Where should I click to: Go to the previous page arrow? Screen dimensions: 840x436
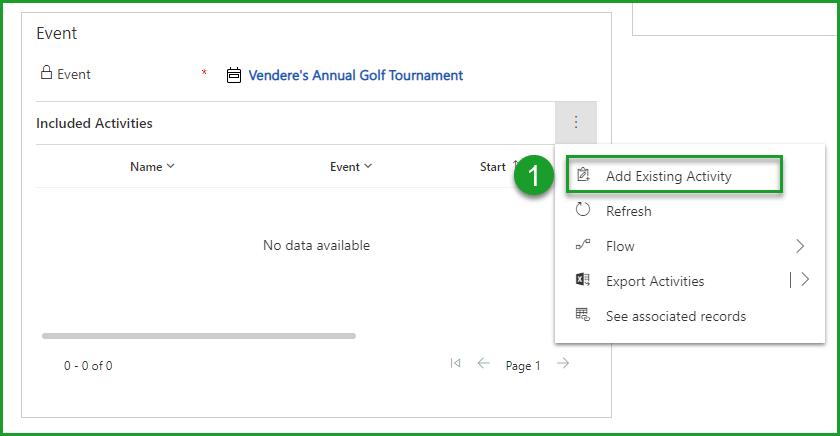click(484, 364)
